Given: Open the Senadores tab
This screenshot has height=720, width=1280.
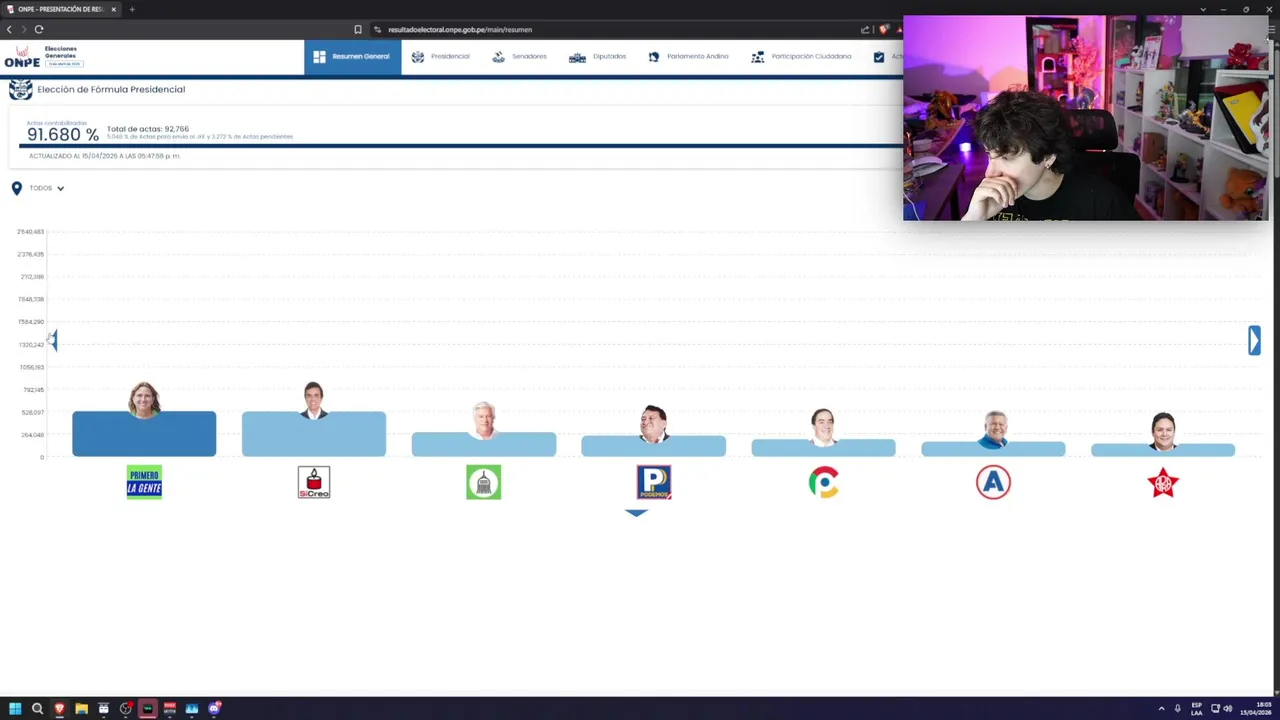Looking at the screenshot, I should point(519,57).
